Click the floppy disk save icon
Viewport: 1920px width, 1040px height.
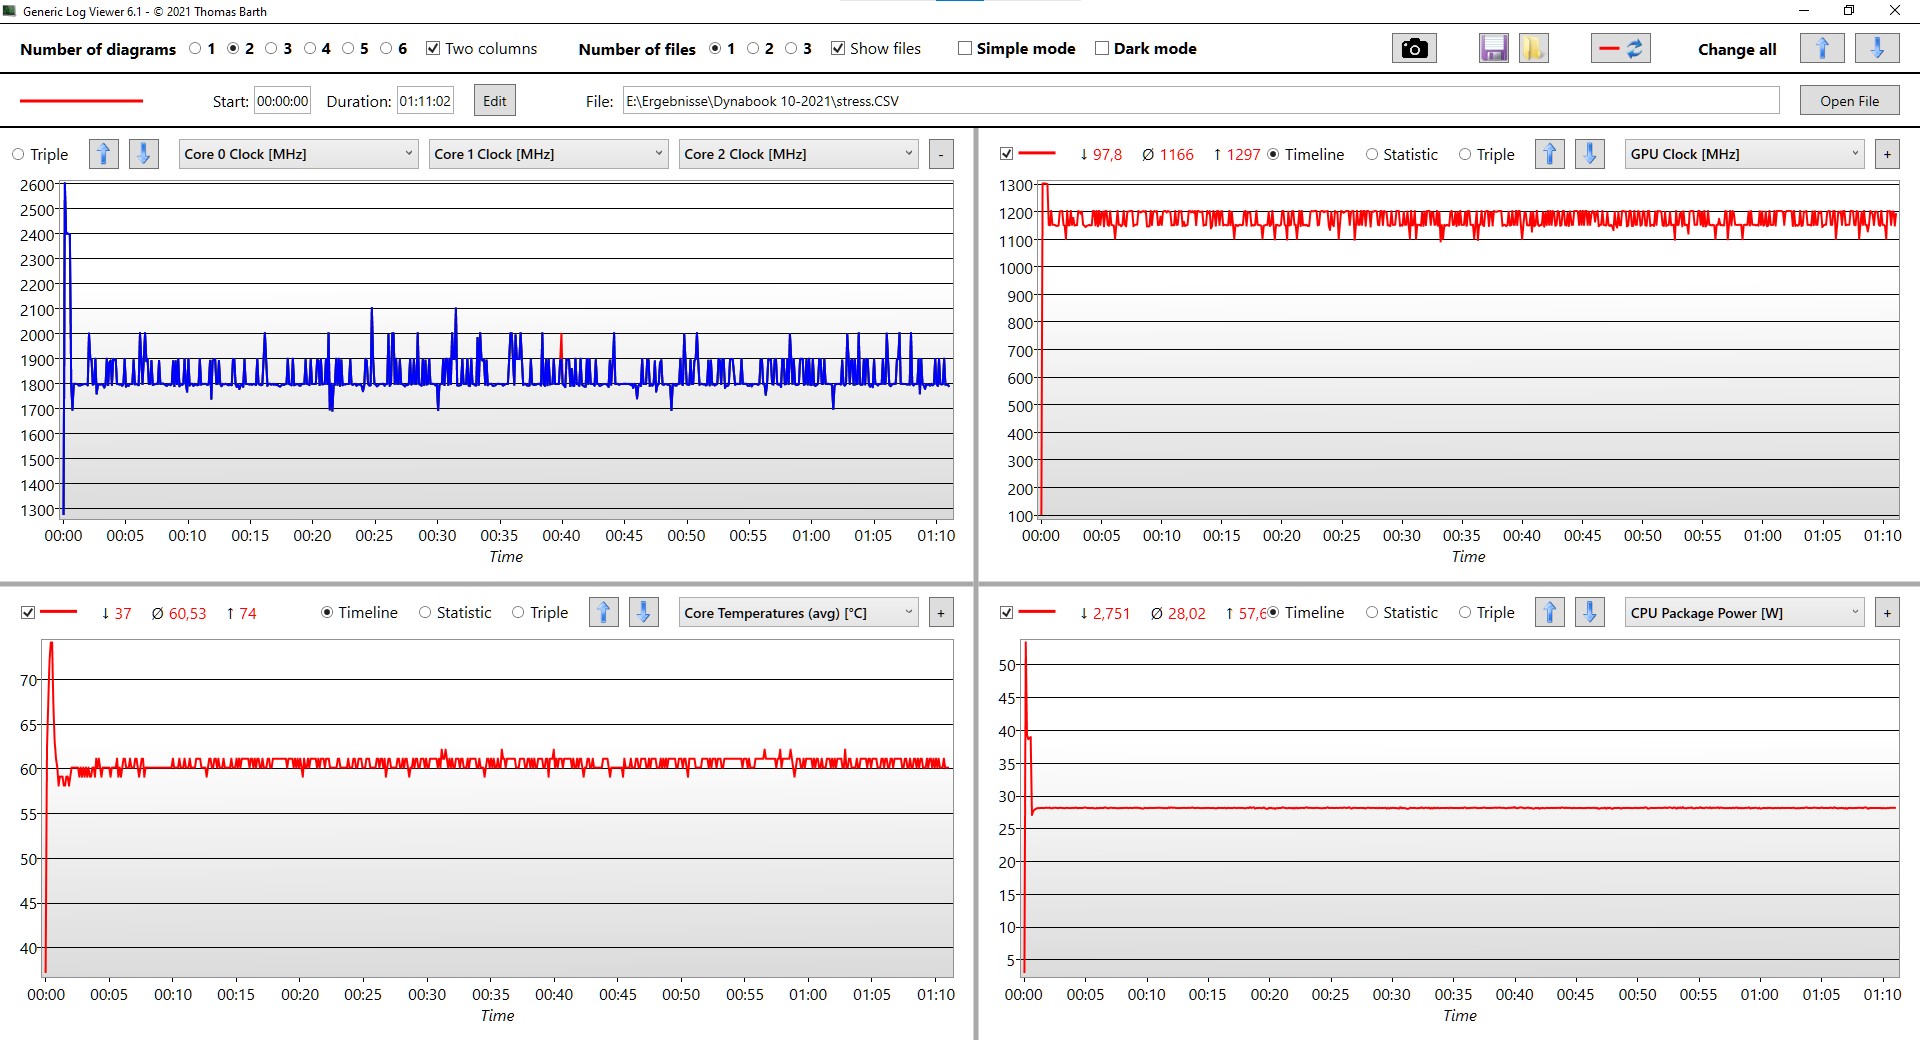(1493, 49)
